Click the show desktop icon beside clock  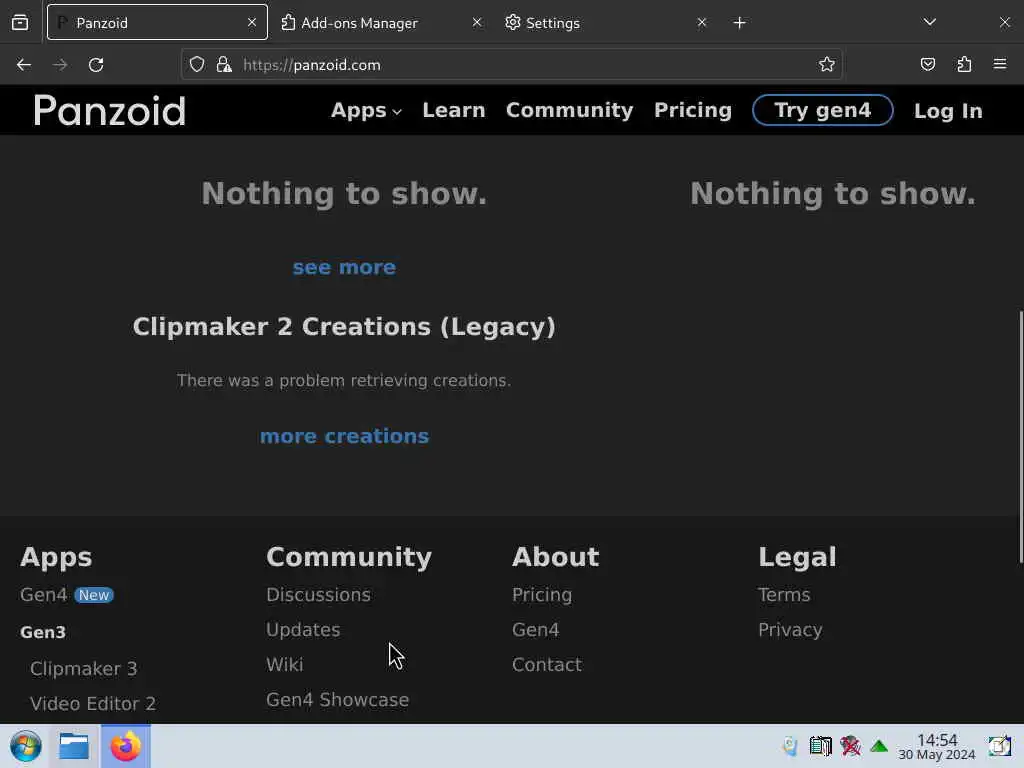point(1000,746)
